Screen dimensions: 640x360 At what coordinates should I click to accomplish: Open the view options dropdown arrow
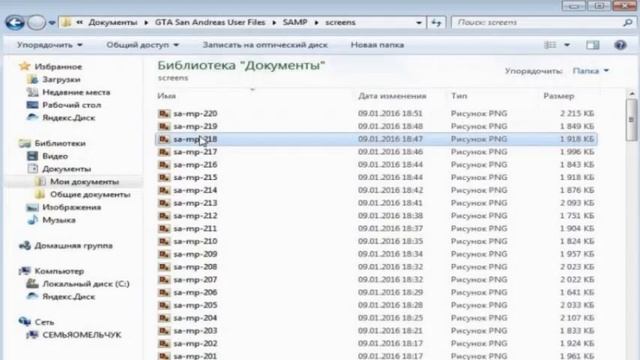pyautogui.click(x=567, y=45)
